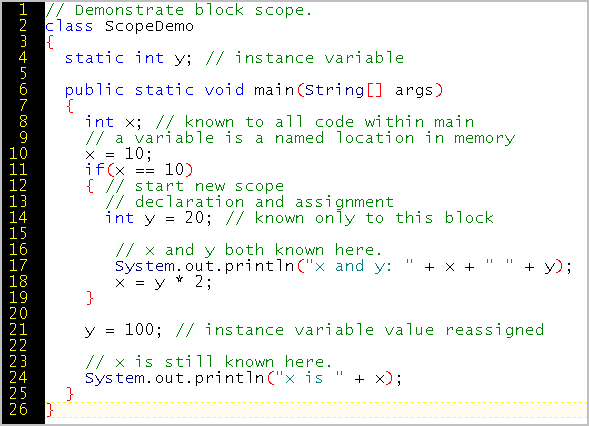
Task: Click the x = y * 2 statement
Action: coord(163,282)
